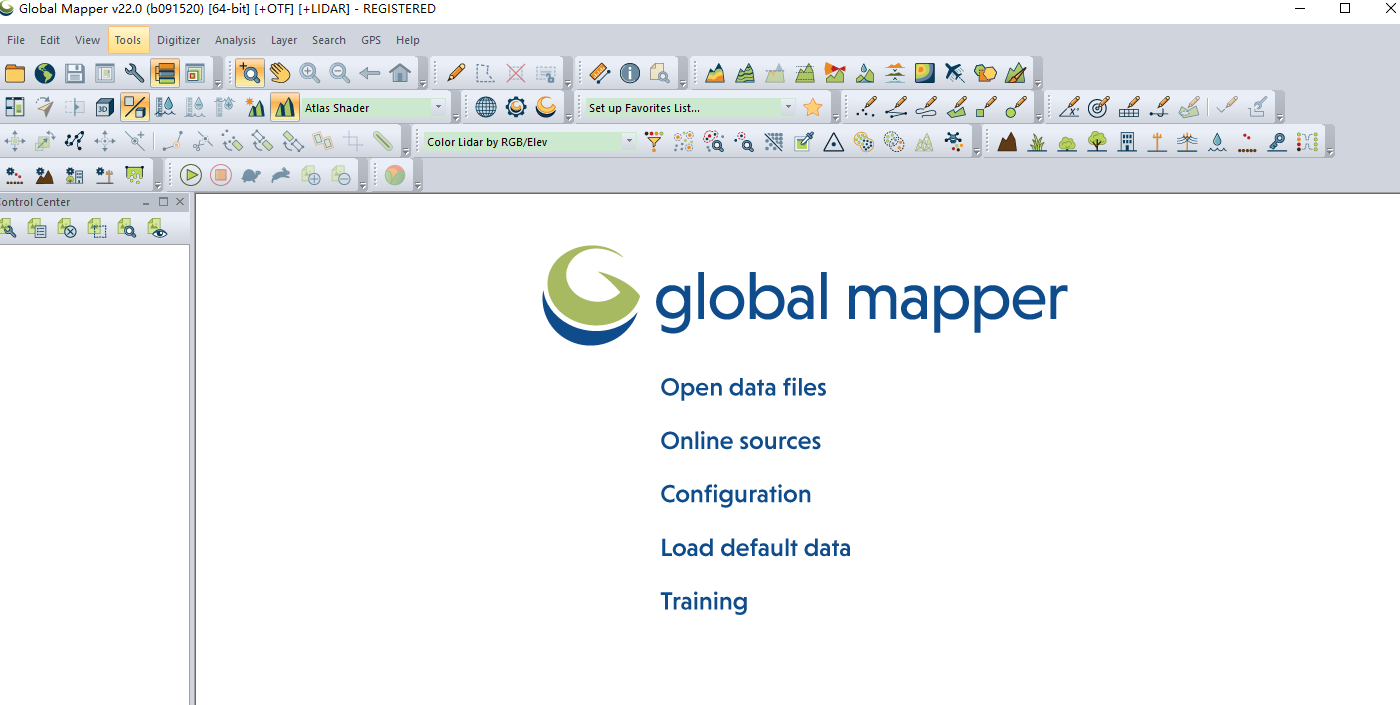Viewport: 1400px width, 705px height.
Task: Expand the Set up Favorites List dropdown
Action: tap(788, 106)
